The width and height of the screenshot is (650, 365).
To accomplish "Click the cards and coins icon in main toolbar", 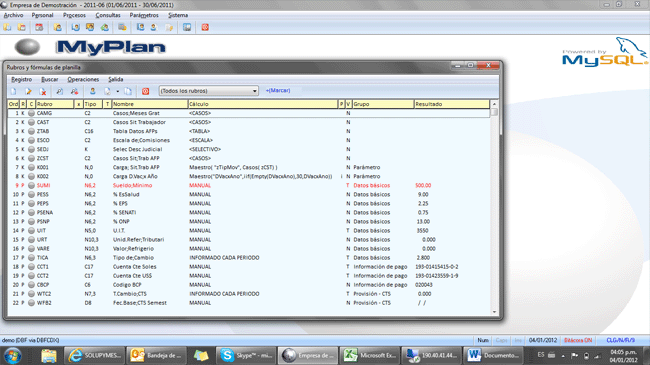I will click(x=122, y=27).
